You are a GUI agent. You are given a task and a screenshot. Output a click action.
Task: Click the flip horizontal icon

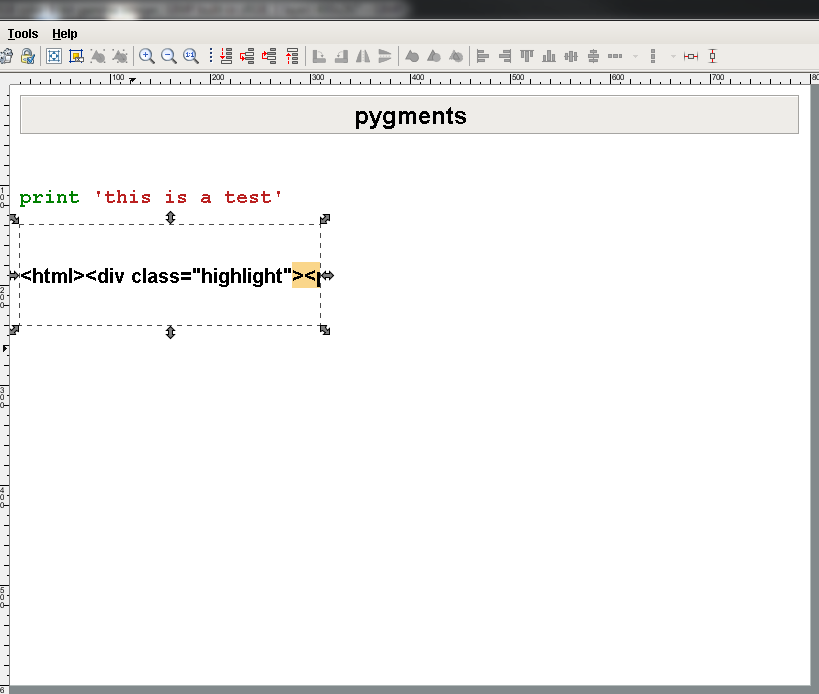[363, 56]
